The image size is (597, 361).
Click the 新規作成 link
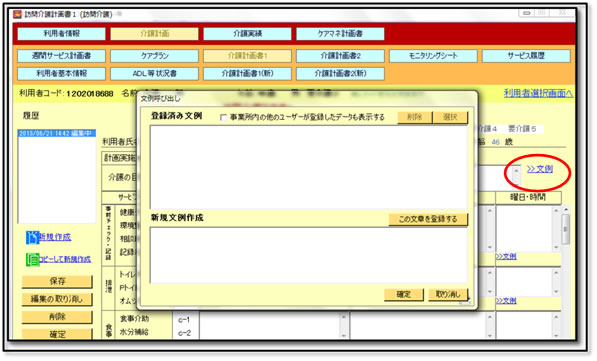(x=55, y=237)
